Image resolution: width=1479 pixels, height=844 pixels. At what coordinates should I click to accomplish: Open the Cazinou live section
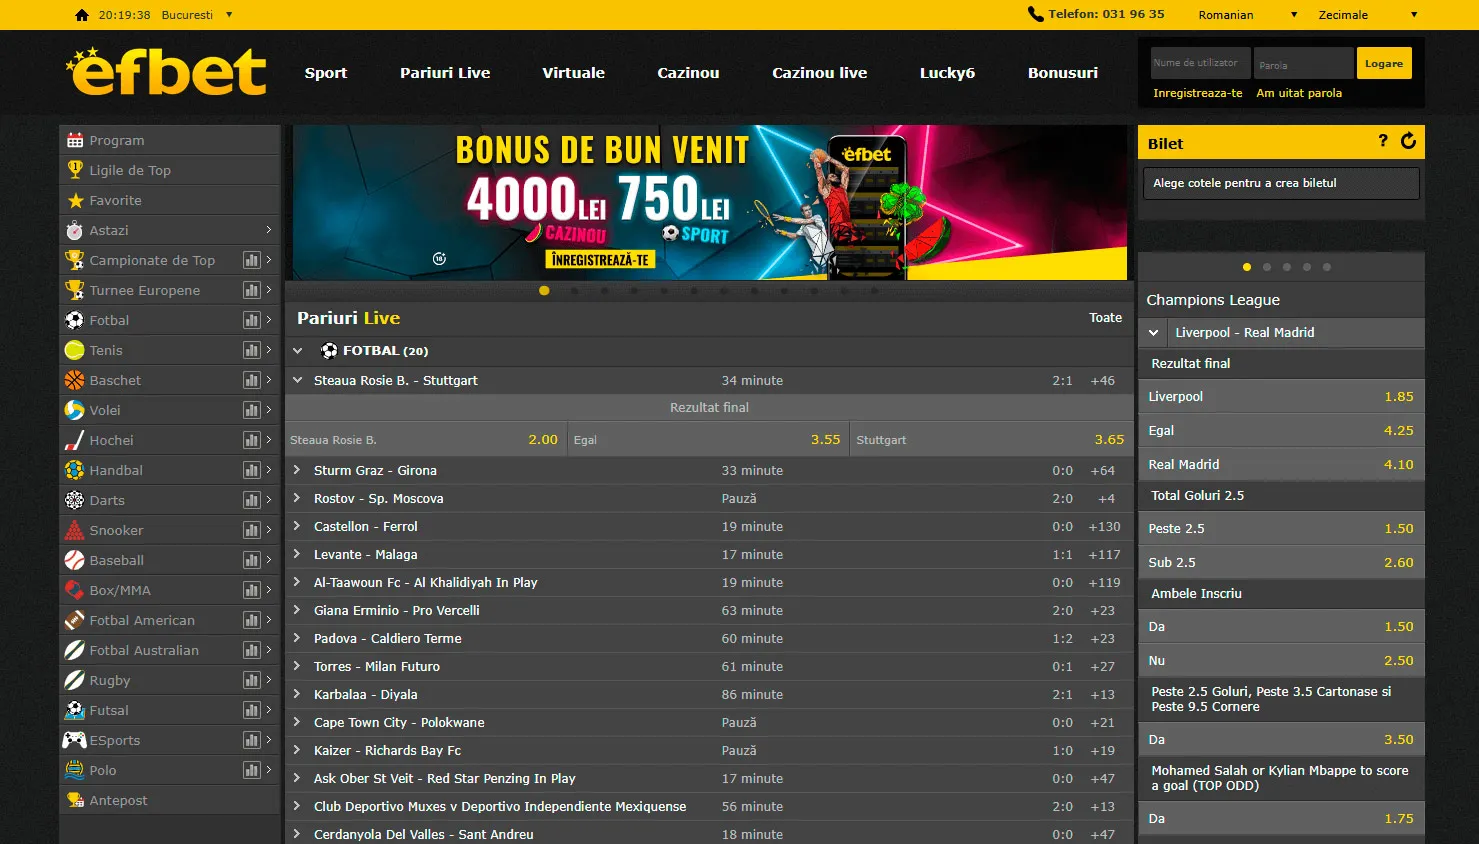click(819, 73)
